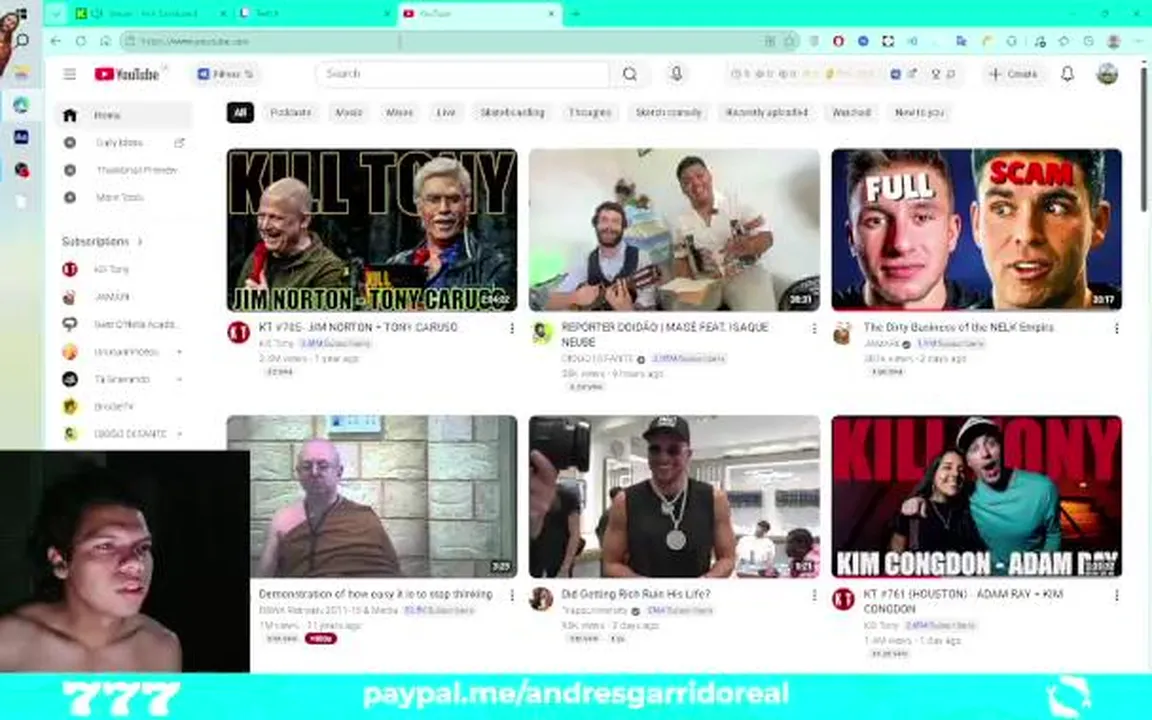Open Kill Tony subscription channel
The width and height of the screenshot is (1152, 720).
tap(125, 270)
